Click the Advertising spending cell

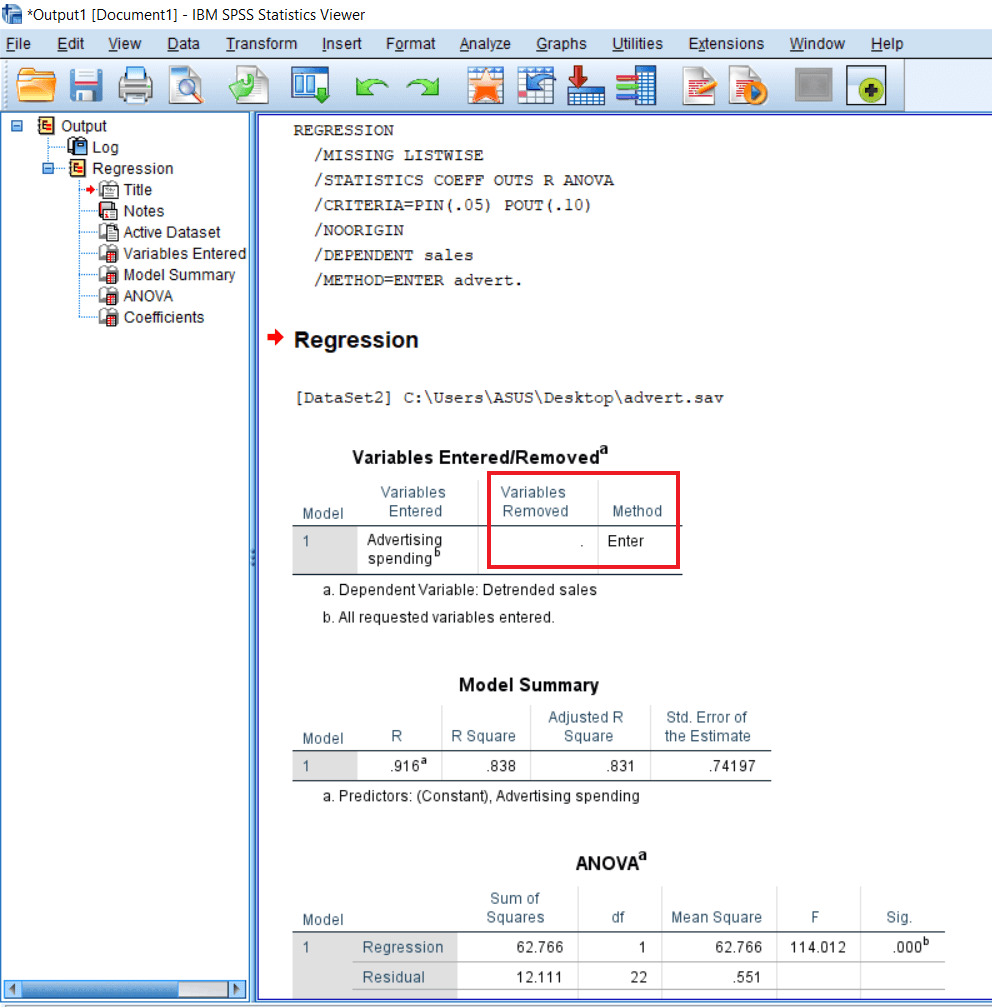point(405,549)
